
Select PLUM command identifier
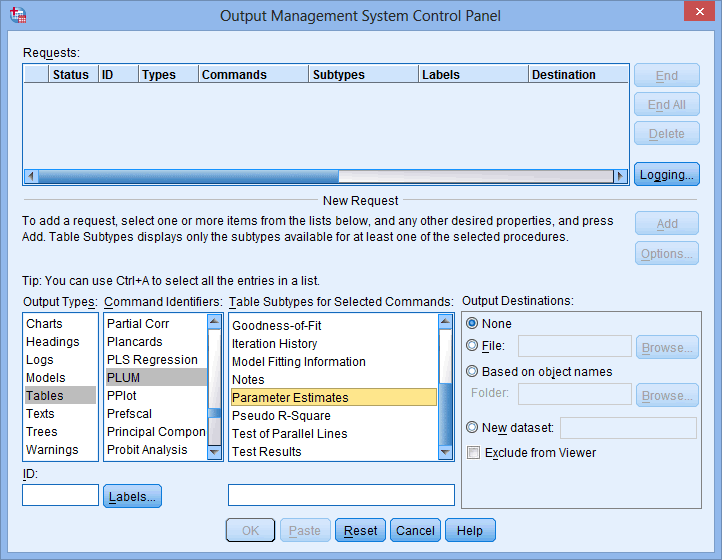tap(156, 378)
